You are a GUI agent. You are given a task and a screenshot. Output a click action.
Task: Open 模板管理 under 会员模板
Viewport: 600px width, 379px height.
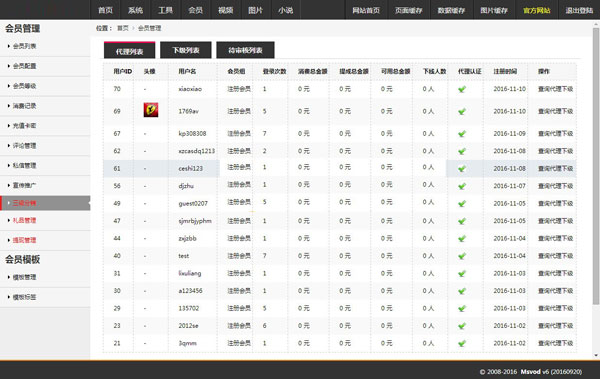(24, 277)
